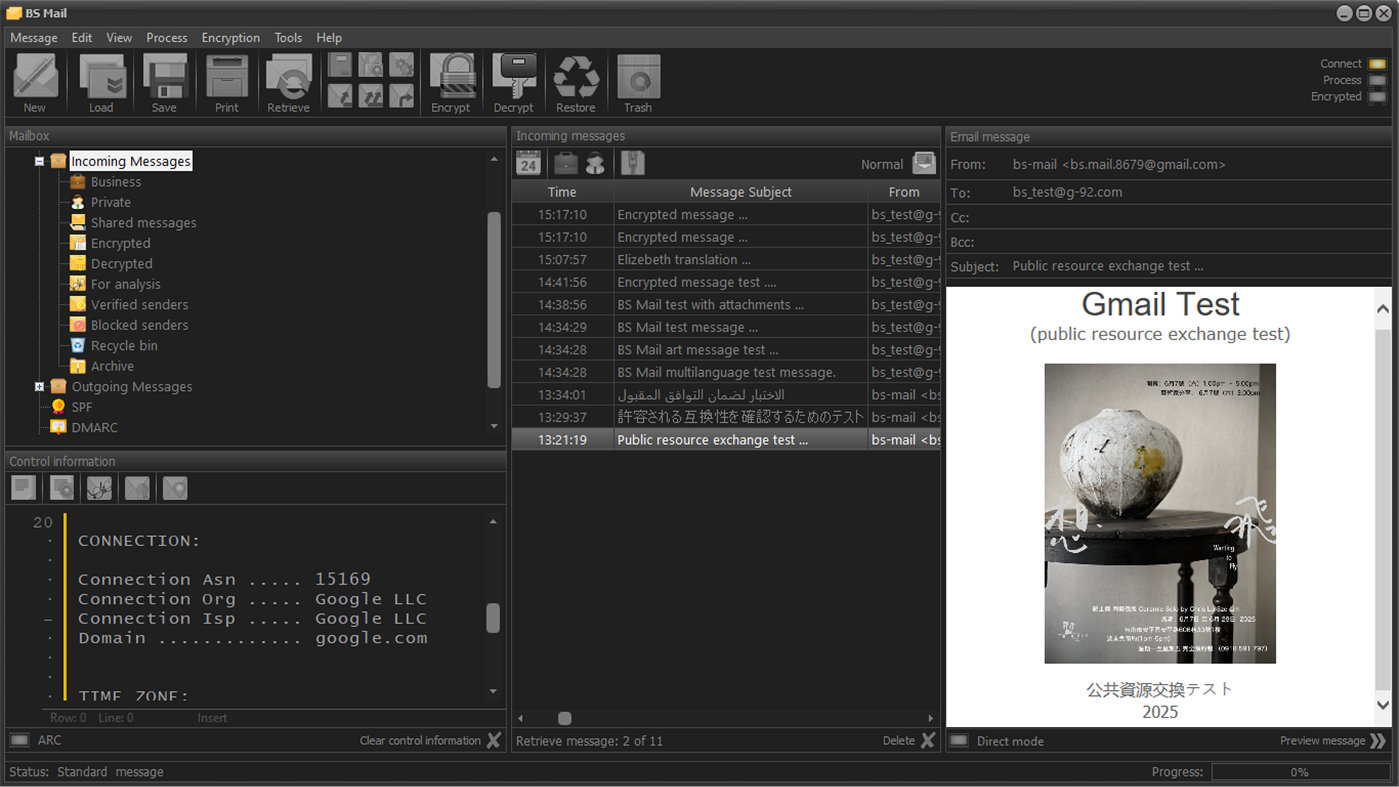The image size is (1399, 787).
Task: Select the DMARC item in Mailbox tree
Action: pyautogui.click(x=95, y=428)
